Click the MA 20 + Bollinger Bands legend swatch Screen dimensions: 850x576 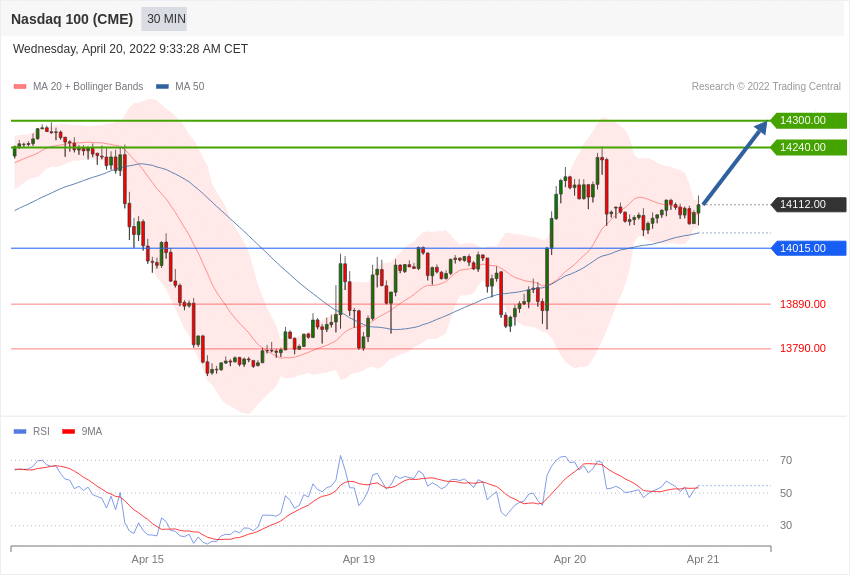click(x=20, y=87)
